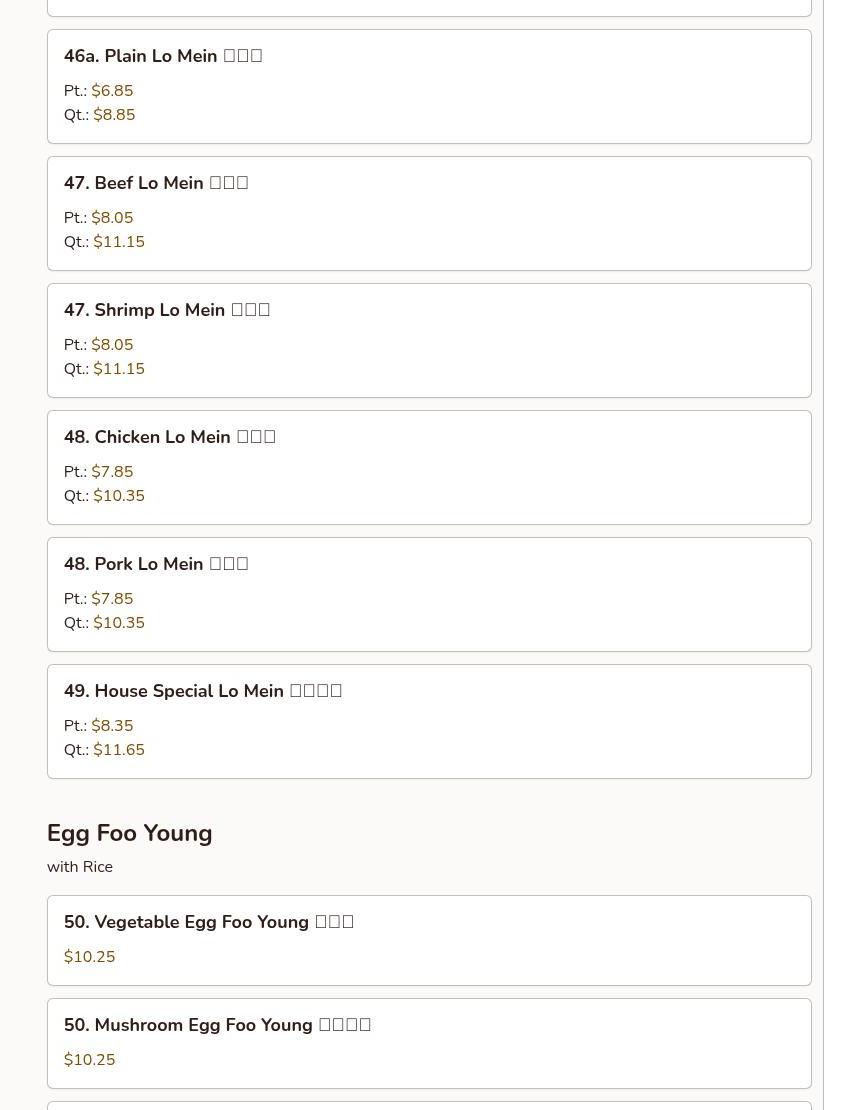Screen dimensions: 844x1110
Task: Pick the Pork Lo Mein quart price
Action: 119,623
